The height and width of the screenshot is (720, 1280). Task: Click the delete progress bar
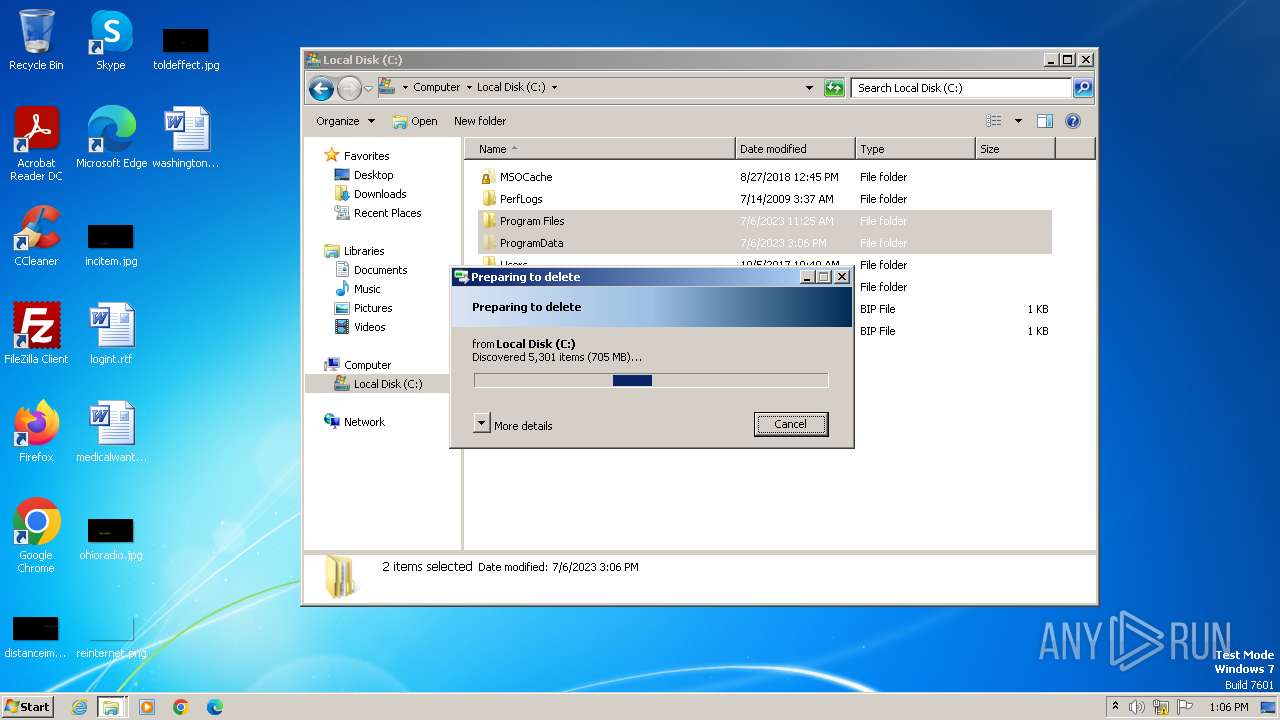tap(651, 380)
